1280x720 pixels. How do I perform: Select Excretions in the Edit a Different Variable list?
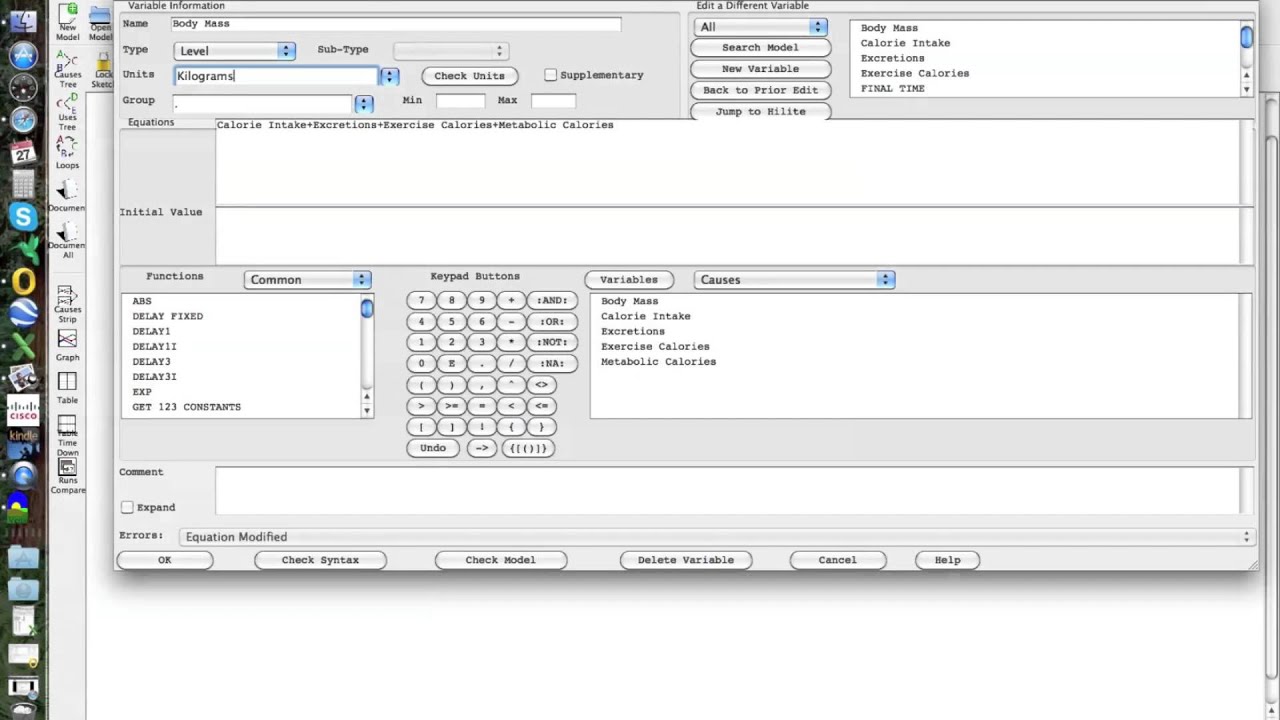892,58
